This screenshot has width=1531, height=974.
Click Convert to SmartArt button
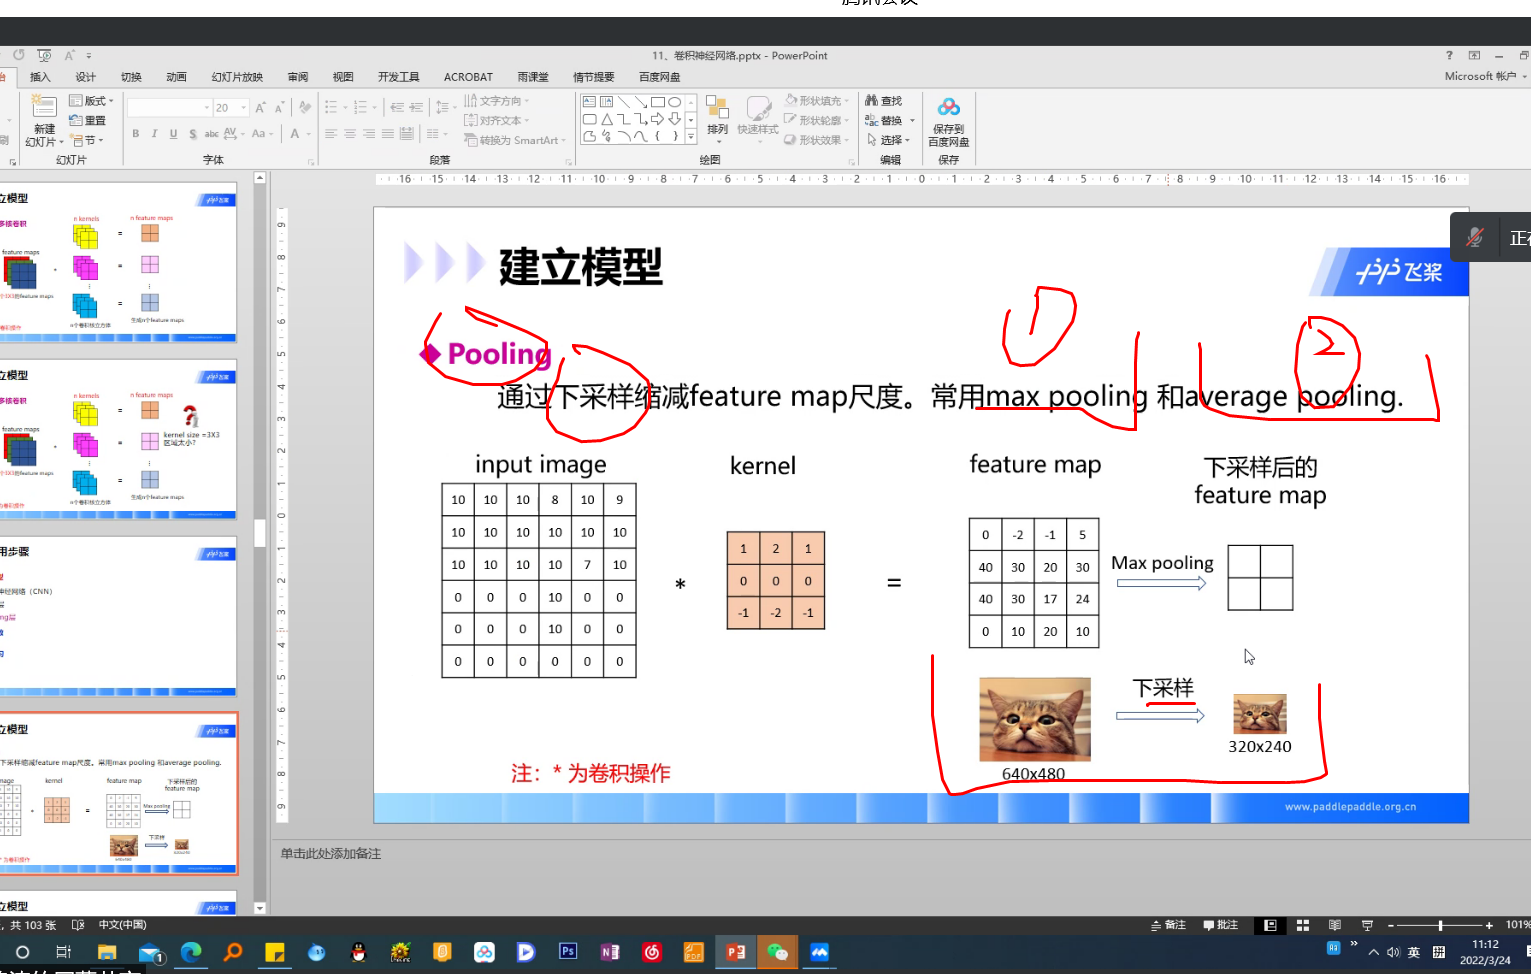point(514,141)
